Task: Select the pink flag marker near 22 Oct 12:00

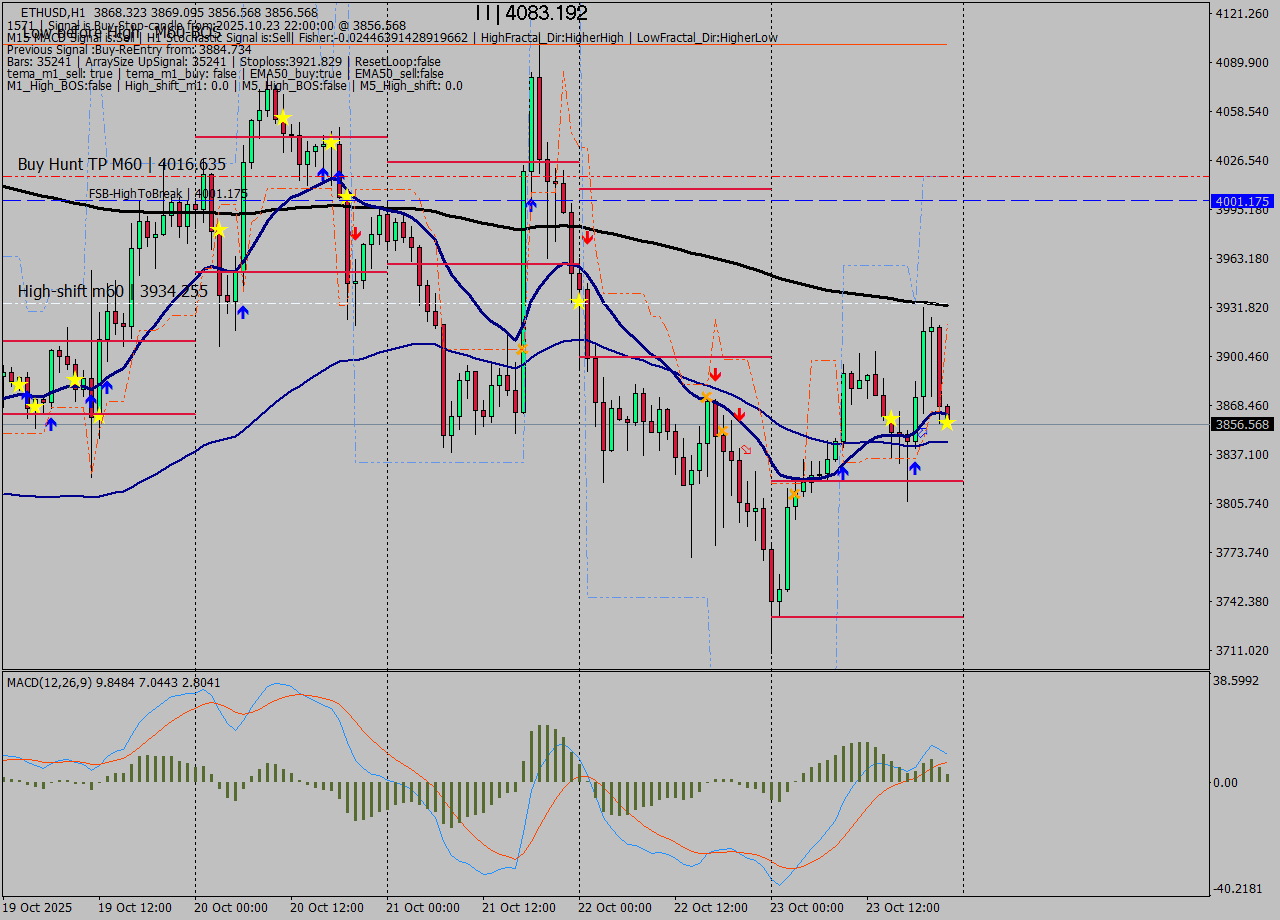Action: (x=746, y=449)
